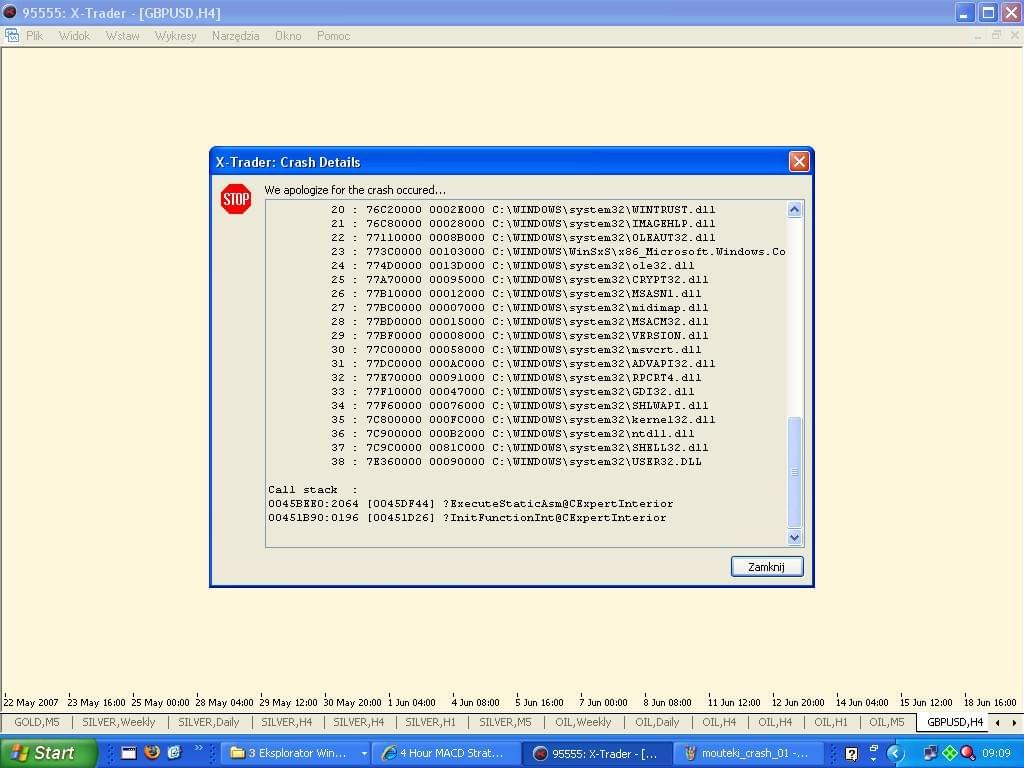1024x768 pixels.
Task: Click the ExecuteStaticAsm@CExpertInterior call stack line
Action: [x=470, y=504]
